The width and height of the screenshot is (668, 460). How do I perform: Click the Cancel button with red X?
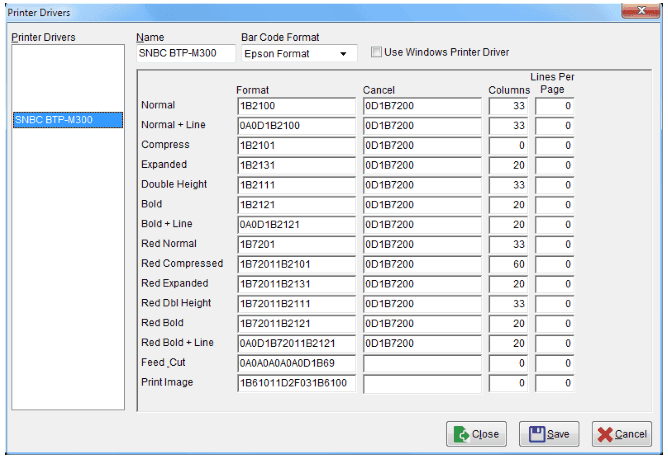pyautogui.click(x=621, y=434)
